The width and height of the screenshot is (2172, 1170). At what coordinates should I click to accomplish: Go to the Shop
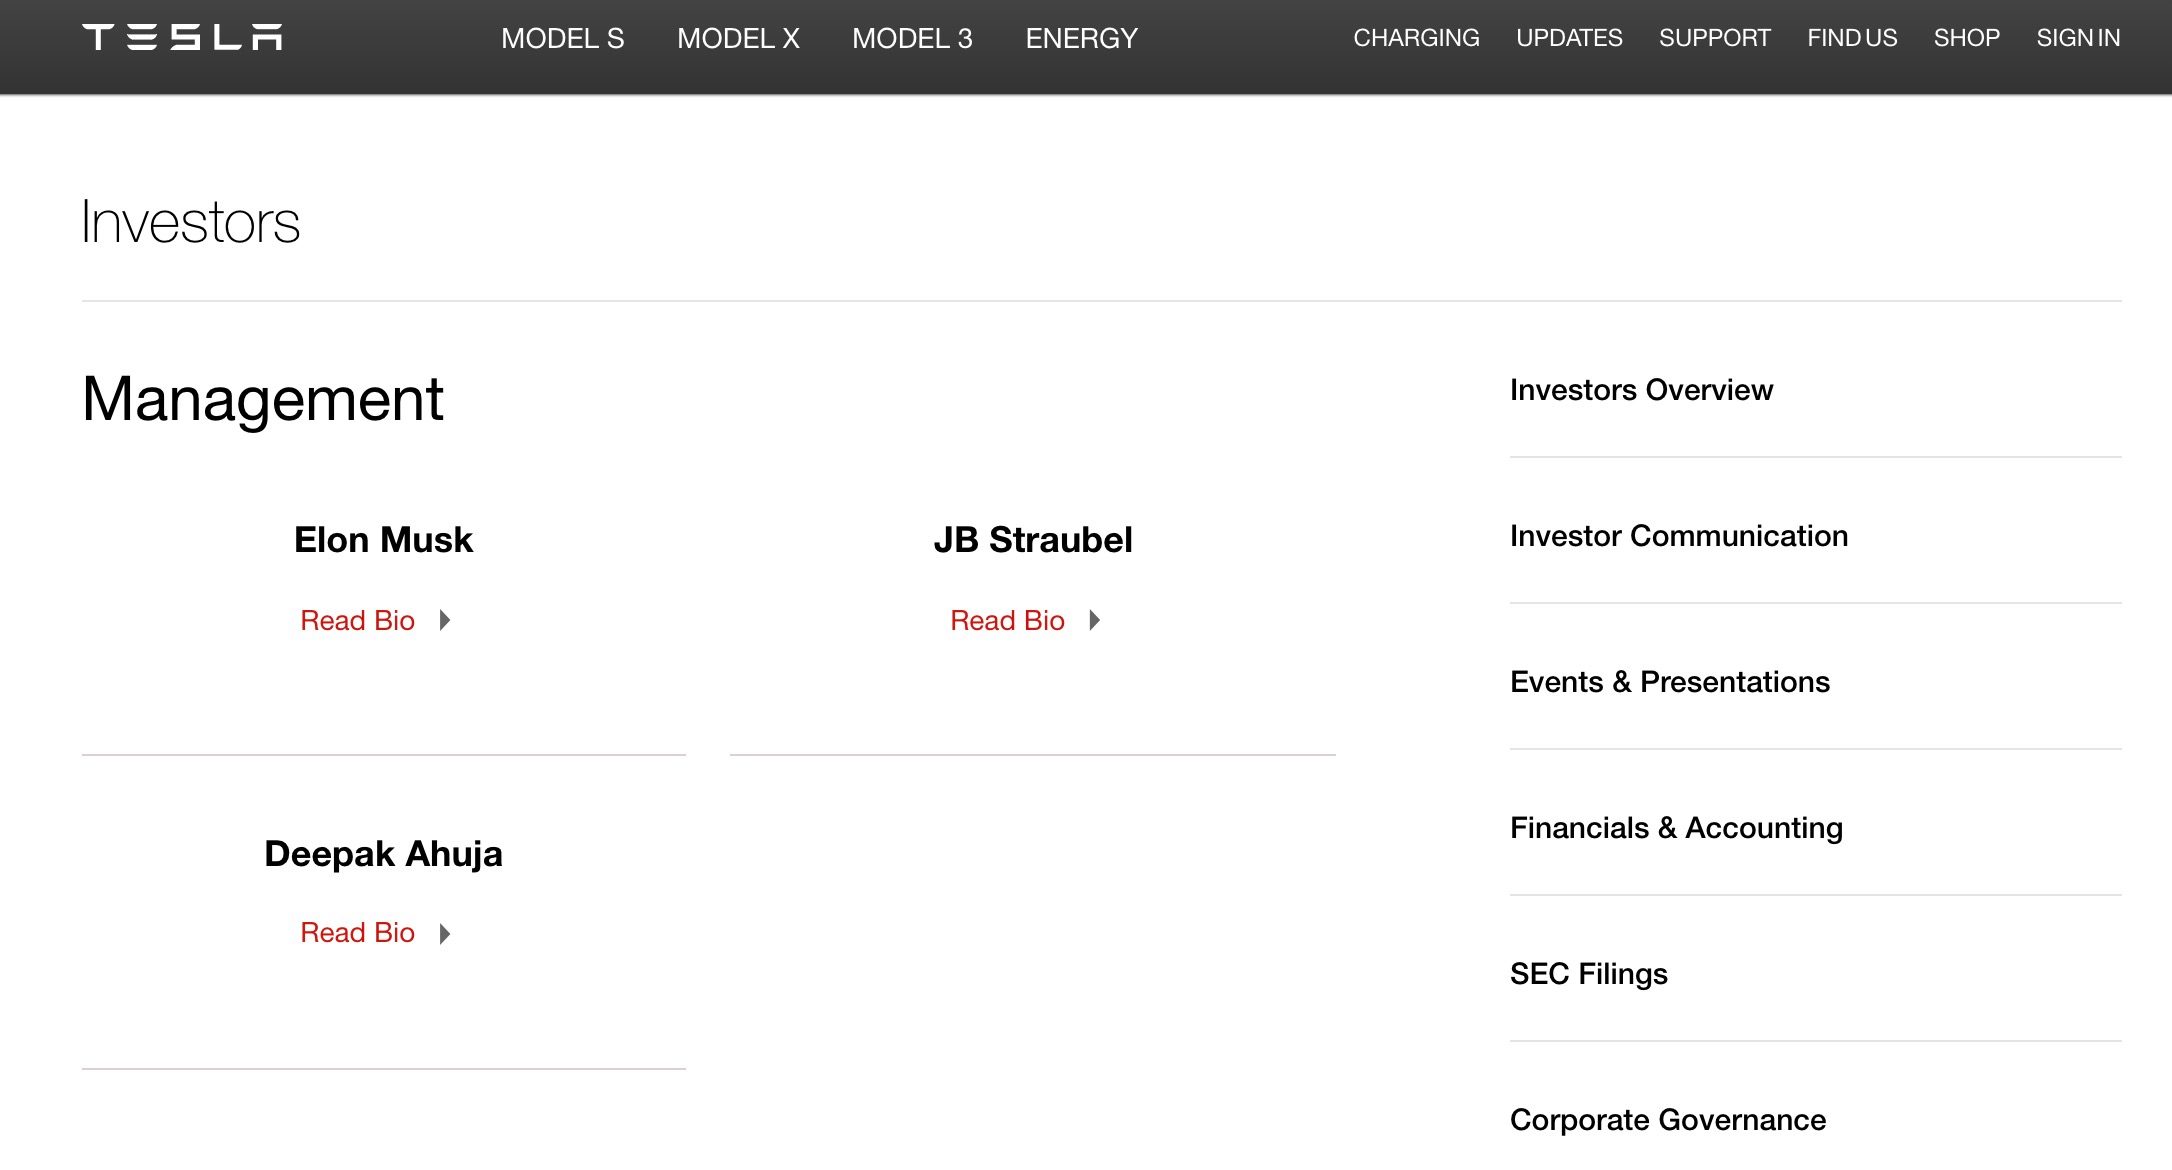(1966, 38)
